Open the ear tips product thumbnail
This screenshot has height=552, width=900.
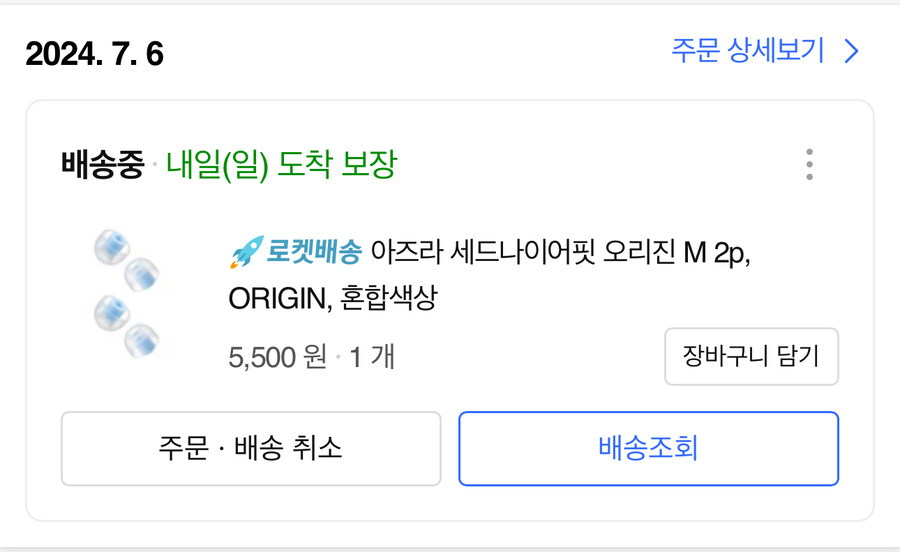125,295
